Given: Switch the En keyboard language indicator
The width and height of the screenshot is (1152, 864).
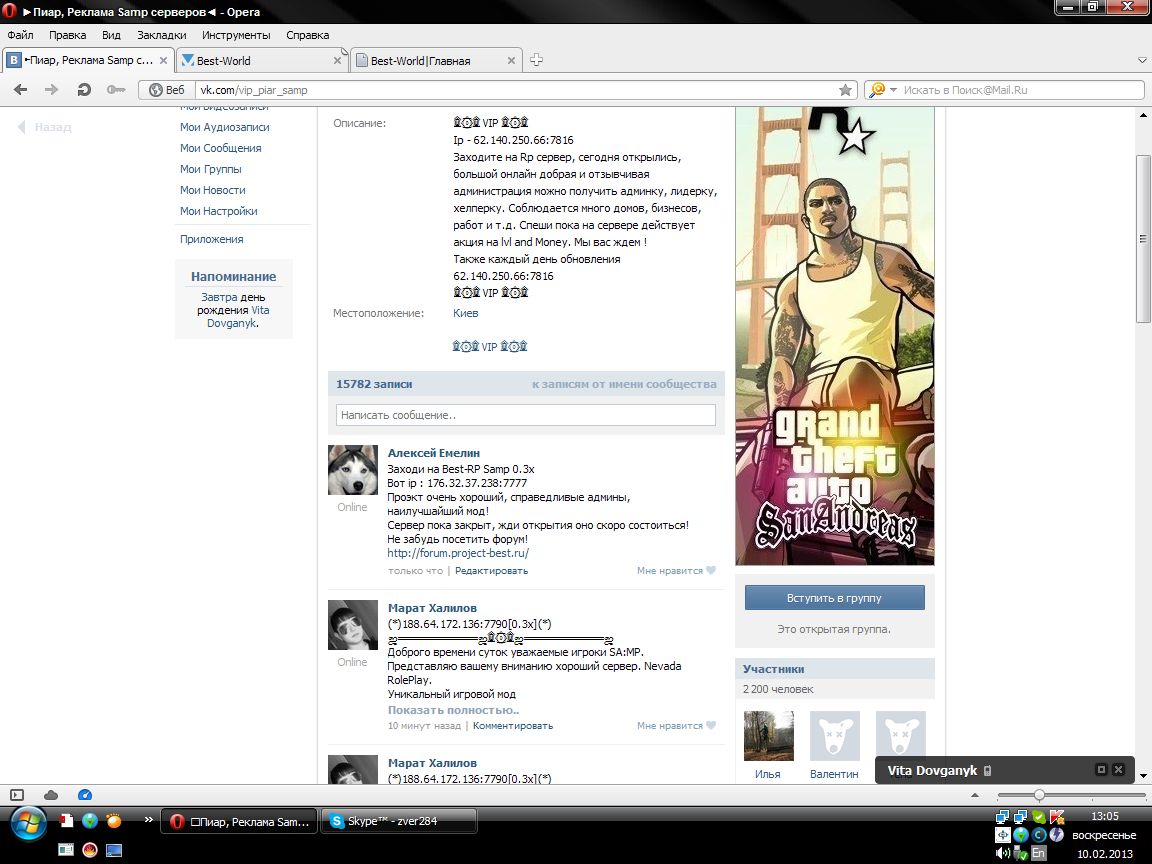Looking at the screenshot, I should coord(1038,853).
